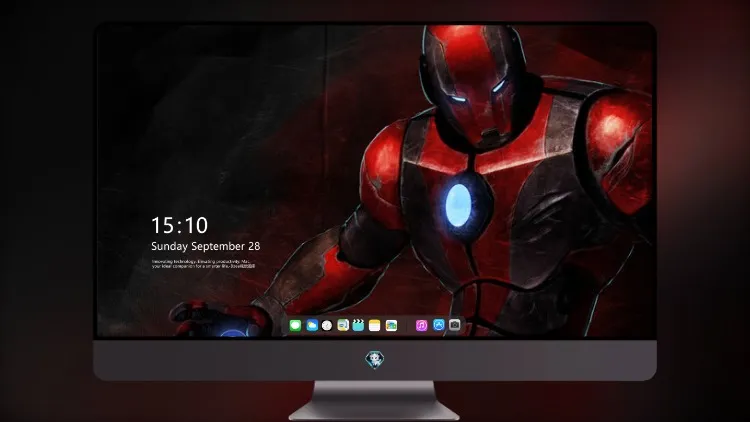Open the yellow Notes app in the dock
750x422 pixels.
(x=375, y=325)
